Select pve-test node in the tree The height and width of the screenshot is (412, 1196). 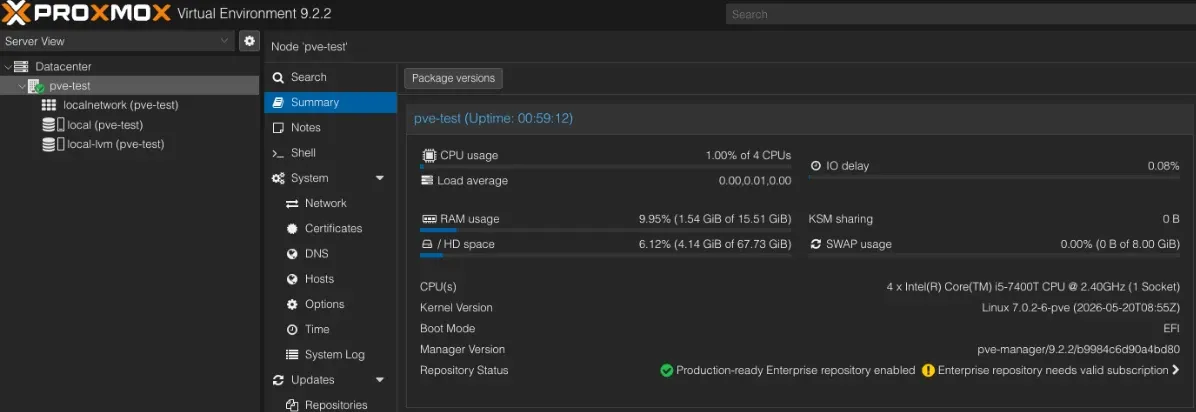click(x=130, y=86)
